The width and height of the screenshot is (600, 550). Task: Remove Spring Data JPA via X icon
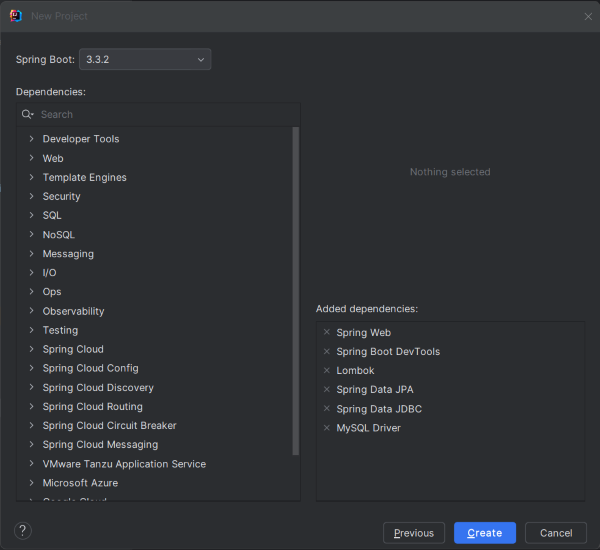(x=326, y=389)
